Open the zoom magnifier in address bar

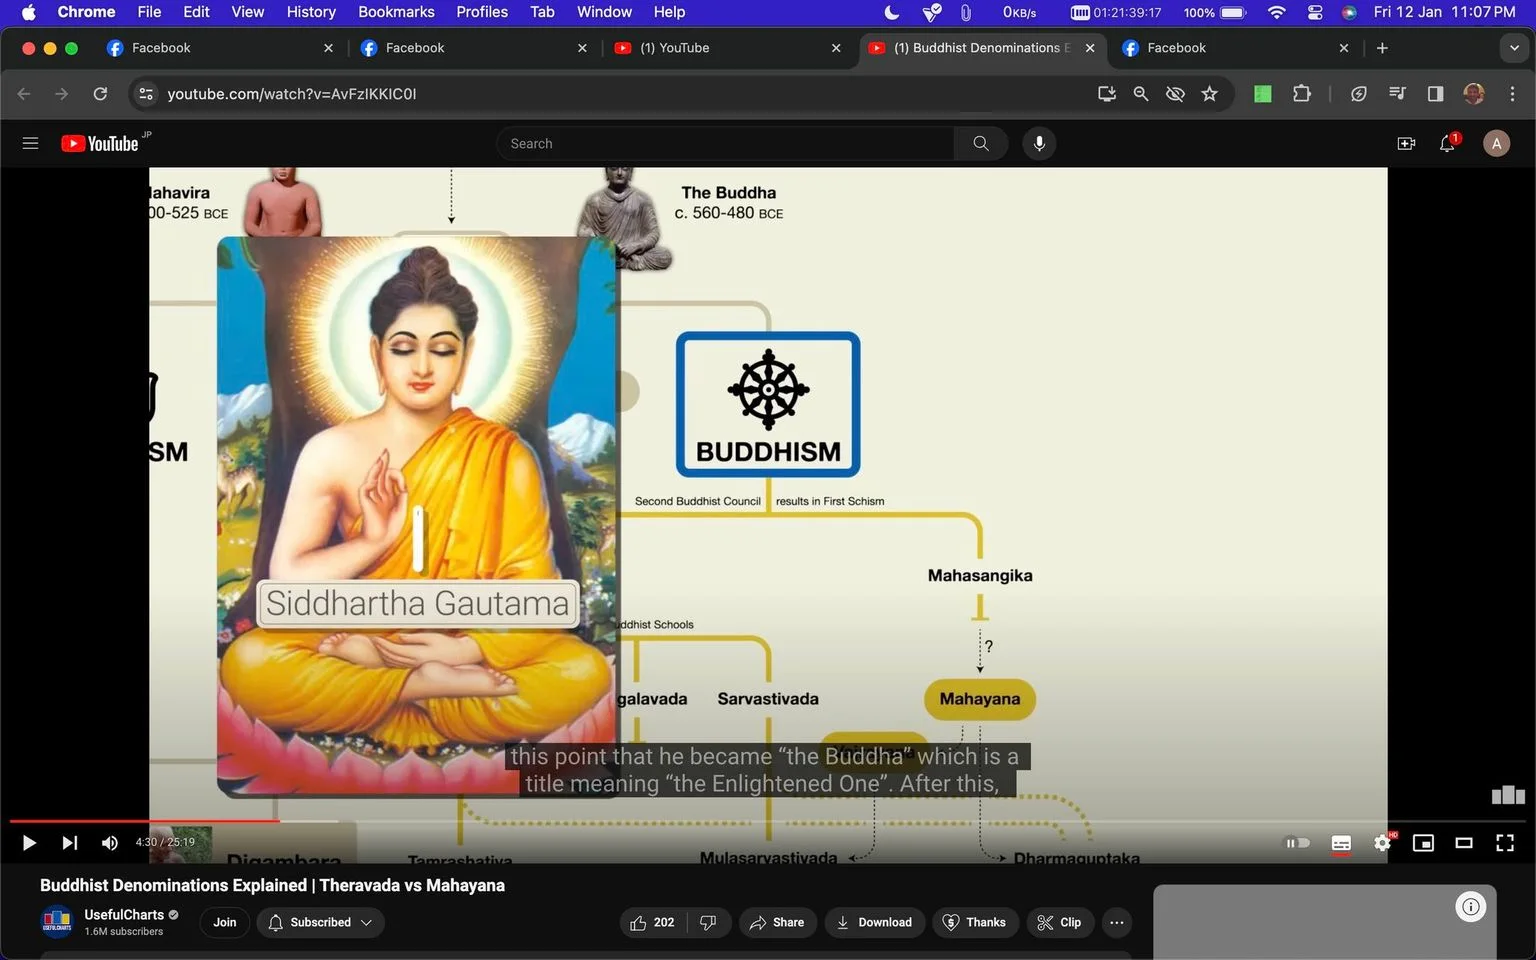point(1140,94)
